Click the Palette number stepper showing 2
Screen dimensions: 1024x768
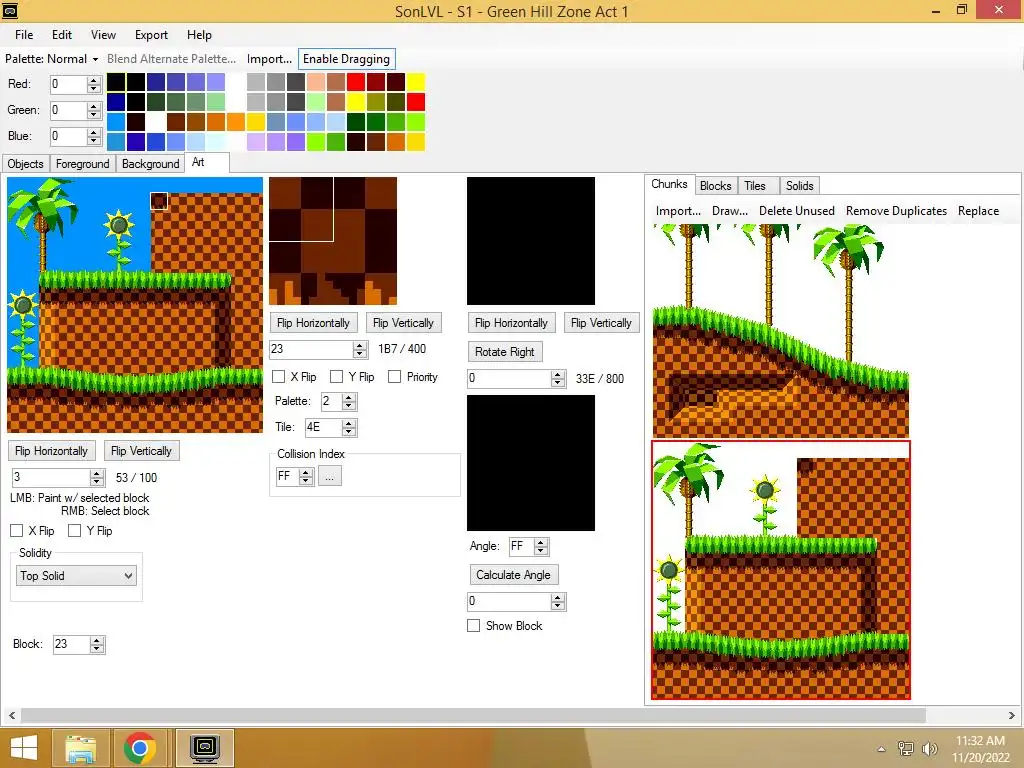349,402
